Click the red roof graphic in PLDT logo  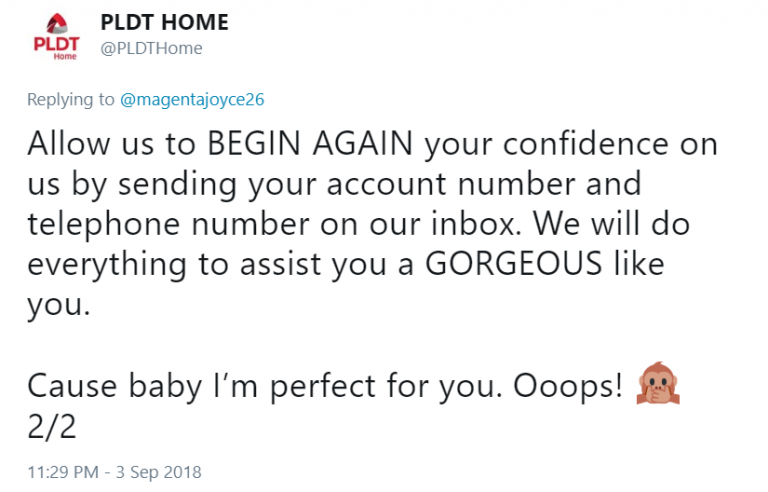pos(57,24)
